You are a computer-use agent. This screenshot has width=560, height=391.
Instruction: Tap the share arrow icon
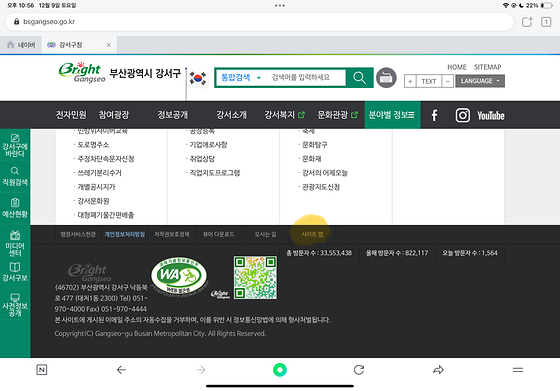point(438,370)
